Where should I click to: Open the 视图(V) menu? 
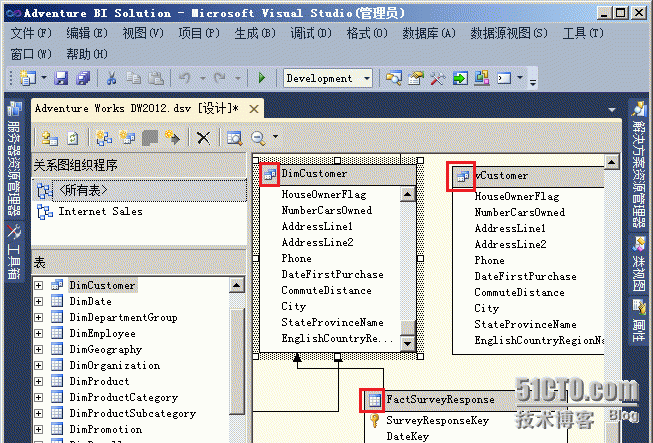pyautogui.click(x=143, y=33)
